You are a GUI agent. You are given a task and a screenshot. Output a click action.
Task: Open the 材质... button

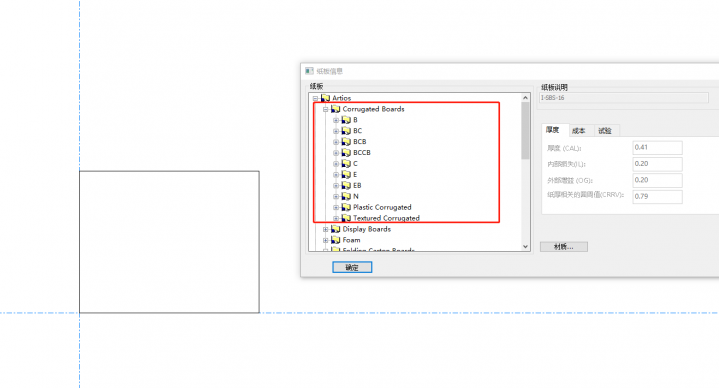[x=564, y=247]
